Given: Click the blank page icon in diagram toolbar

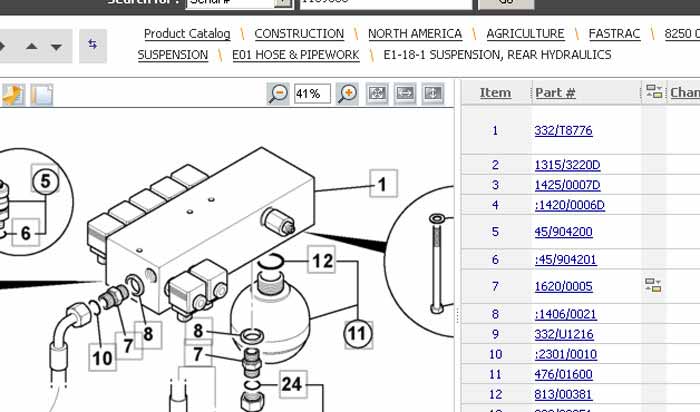Looking at the screenshot, I should (41, 95).
